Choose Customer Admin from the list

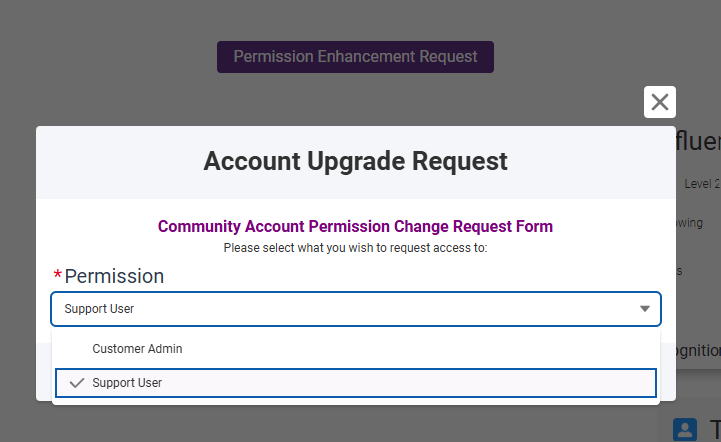(x=137, y=349)
